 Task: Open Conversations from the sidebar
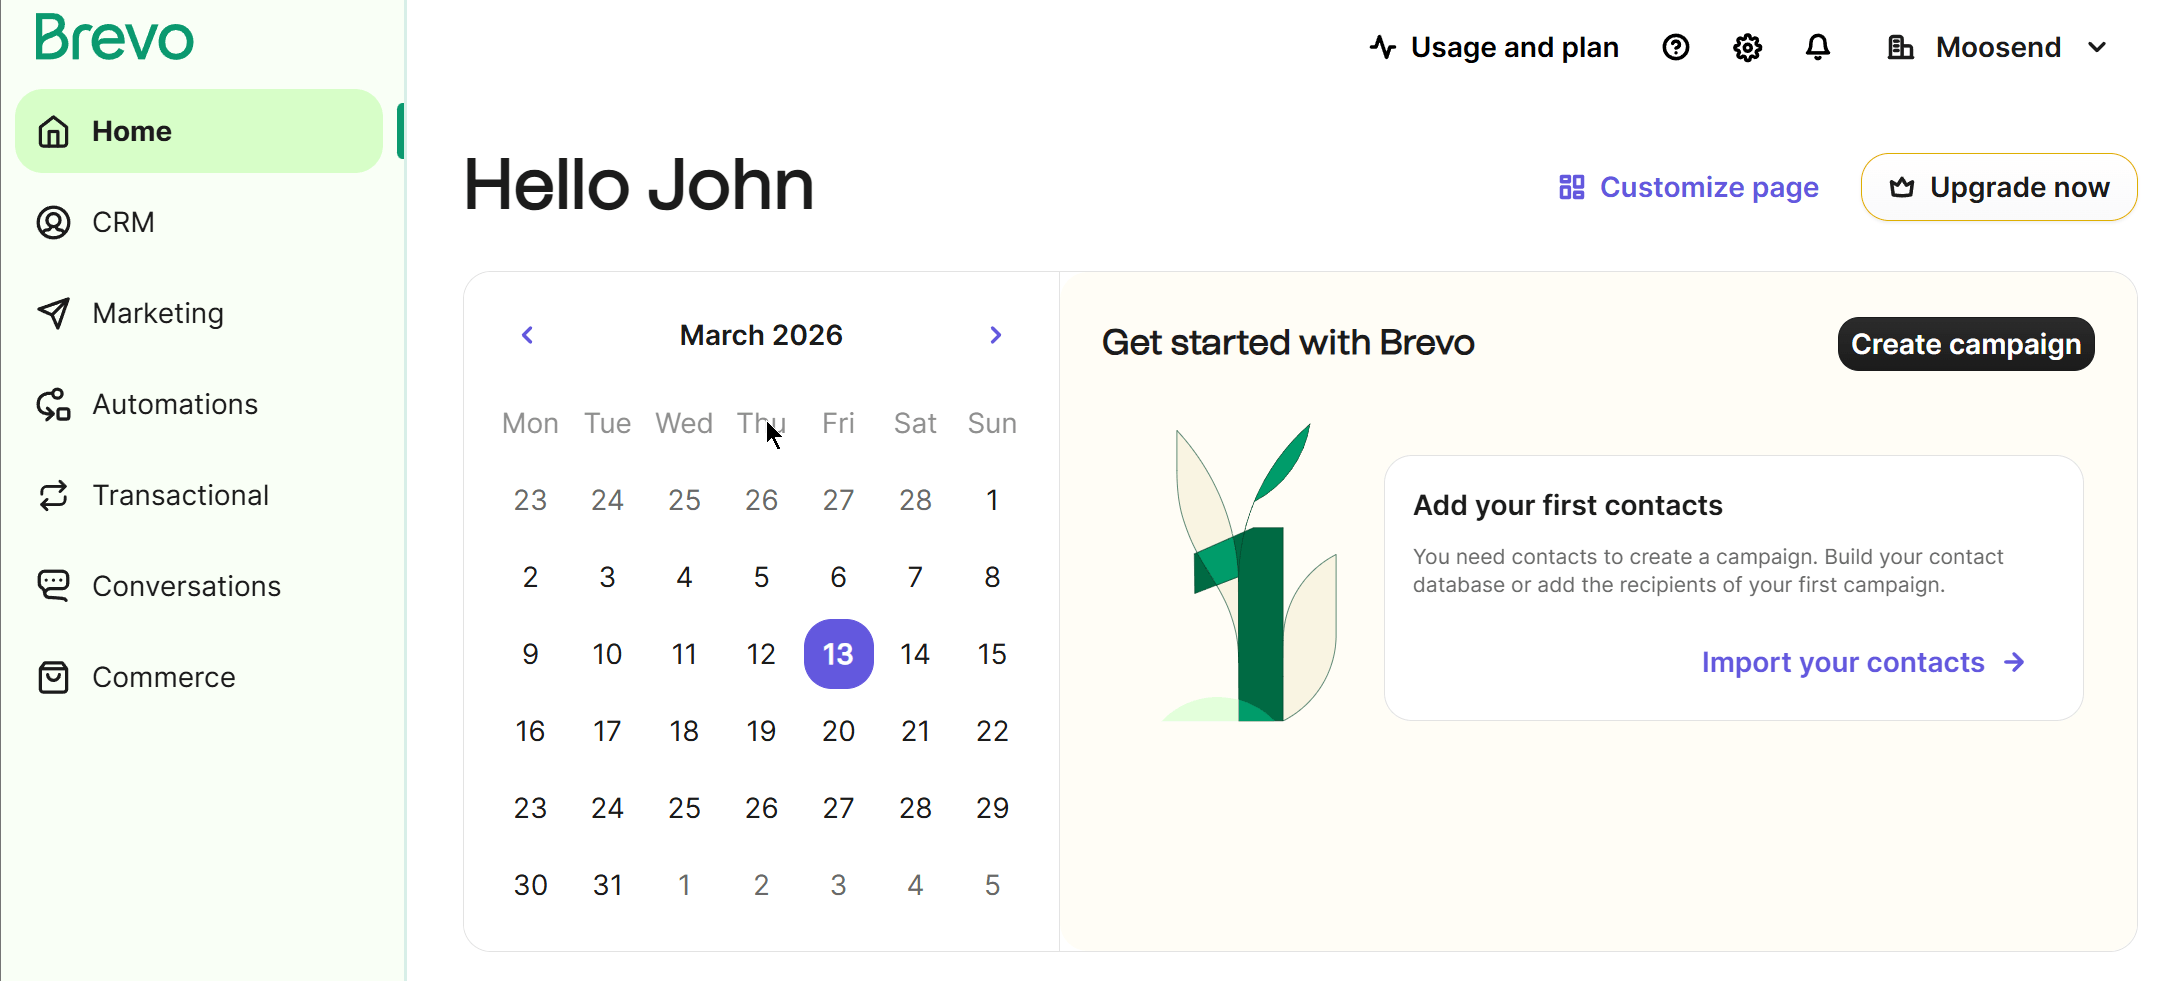coord(186,586)
